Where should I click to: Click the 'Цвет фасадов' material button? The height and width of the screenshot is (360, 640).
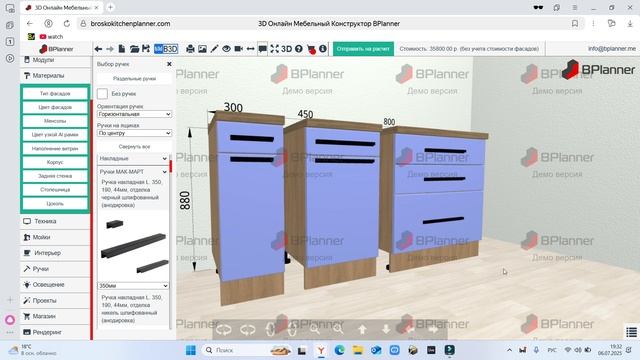pos(55,107)
